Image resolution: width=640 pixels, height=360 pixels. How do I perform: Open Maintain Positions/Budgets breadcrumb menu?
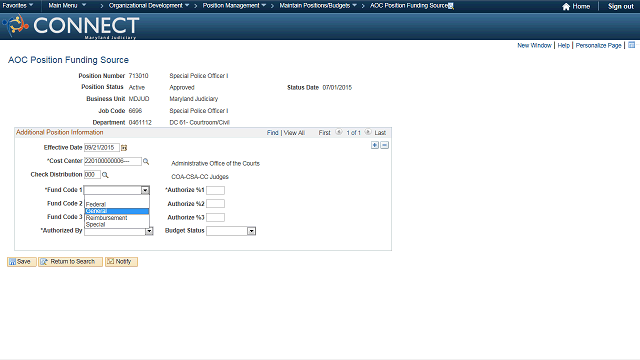(x=318, y=6)
